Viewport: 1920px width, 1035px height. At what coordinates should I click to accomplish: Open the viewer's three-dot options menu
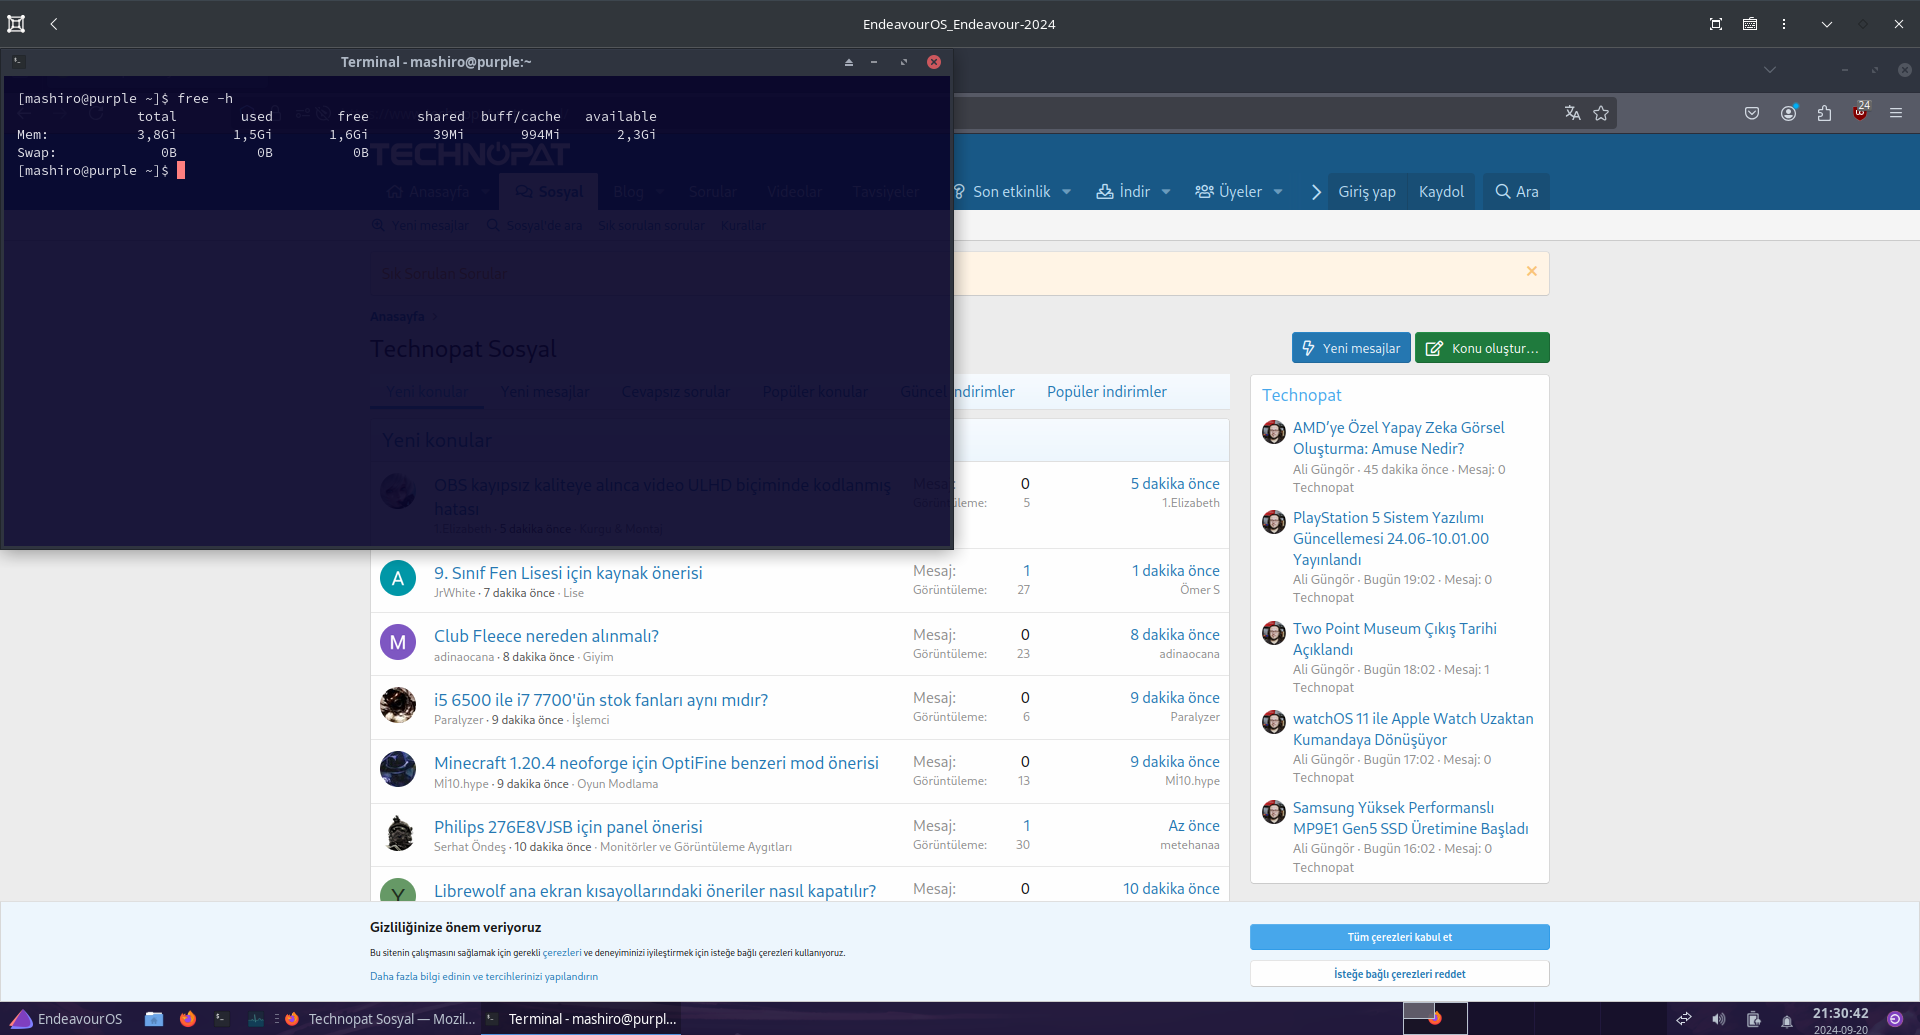coord(1784,24)
